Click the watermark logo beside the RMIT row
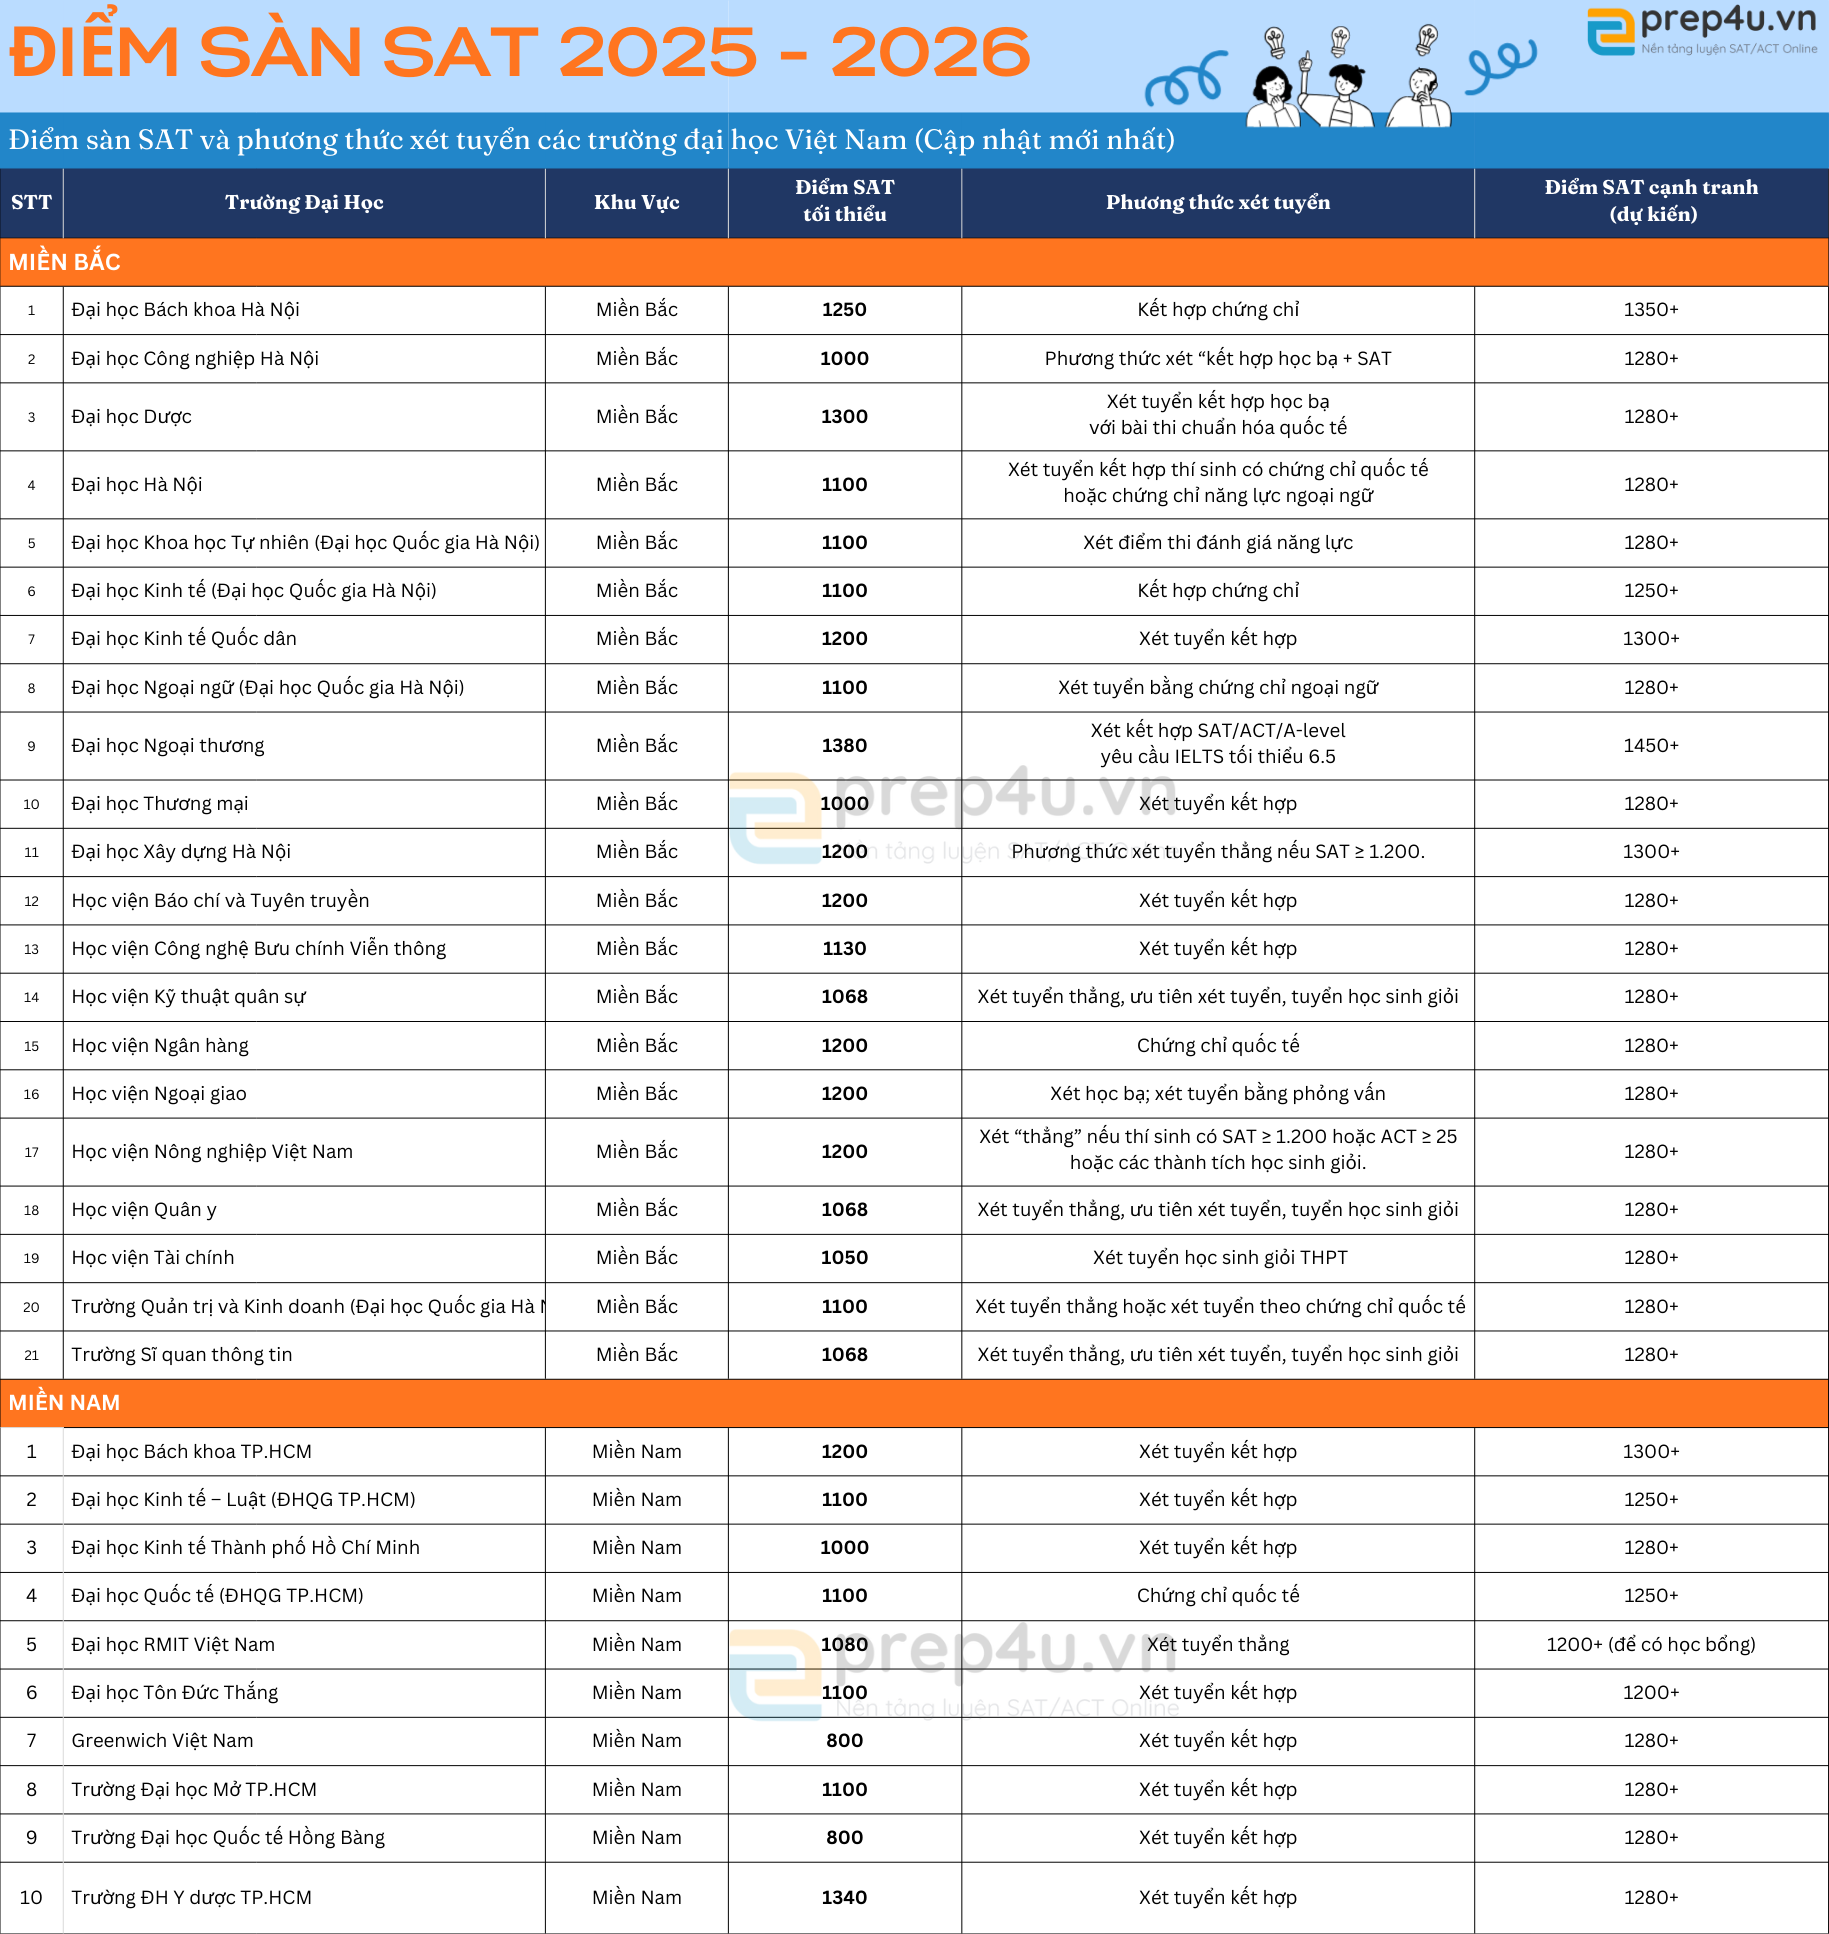The width and height of the screenshot is (1829, 1934). pos(777,1672)
